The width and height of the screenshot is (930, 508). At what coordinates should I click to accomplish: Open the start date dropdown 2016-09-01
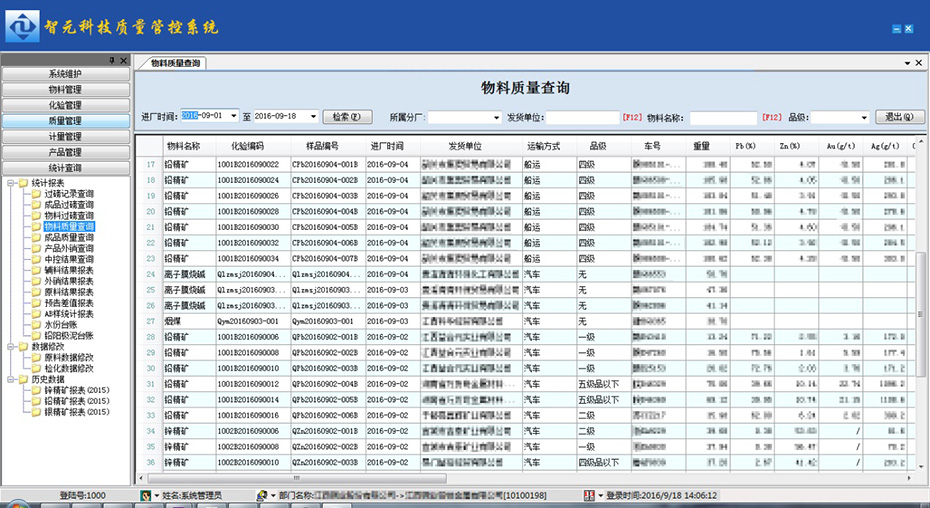233,117
